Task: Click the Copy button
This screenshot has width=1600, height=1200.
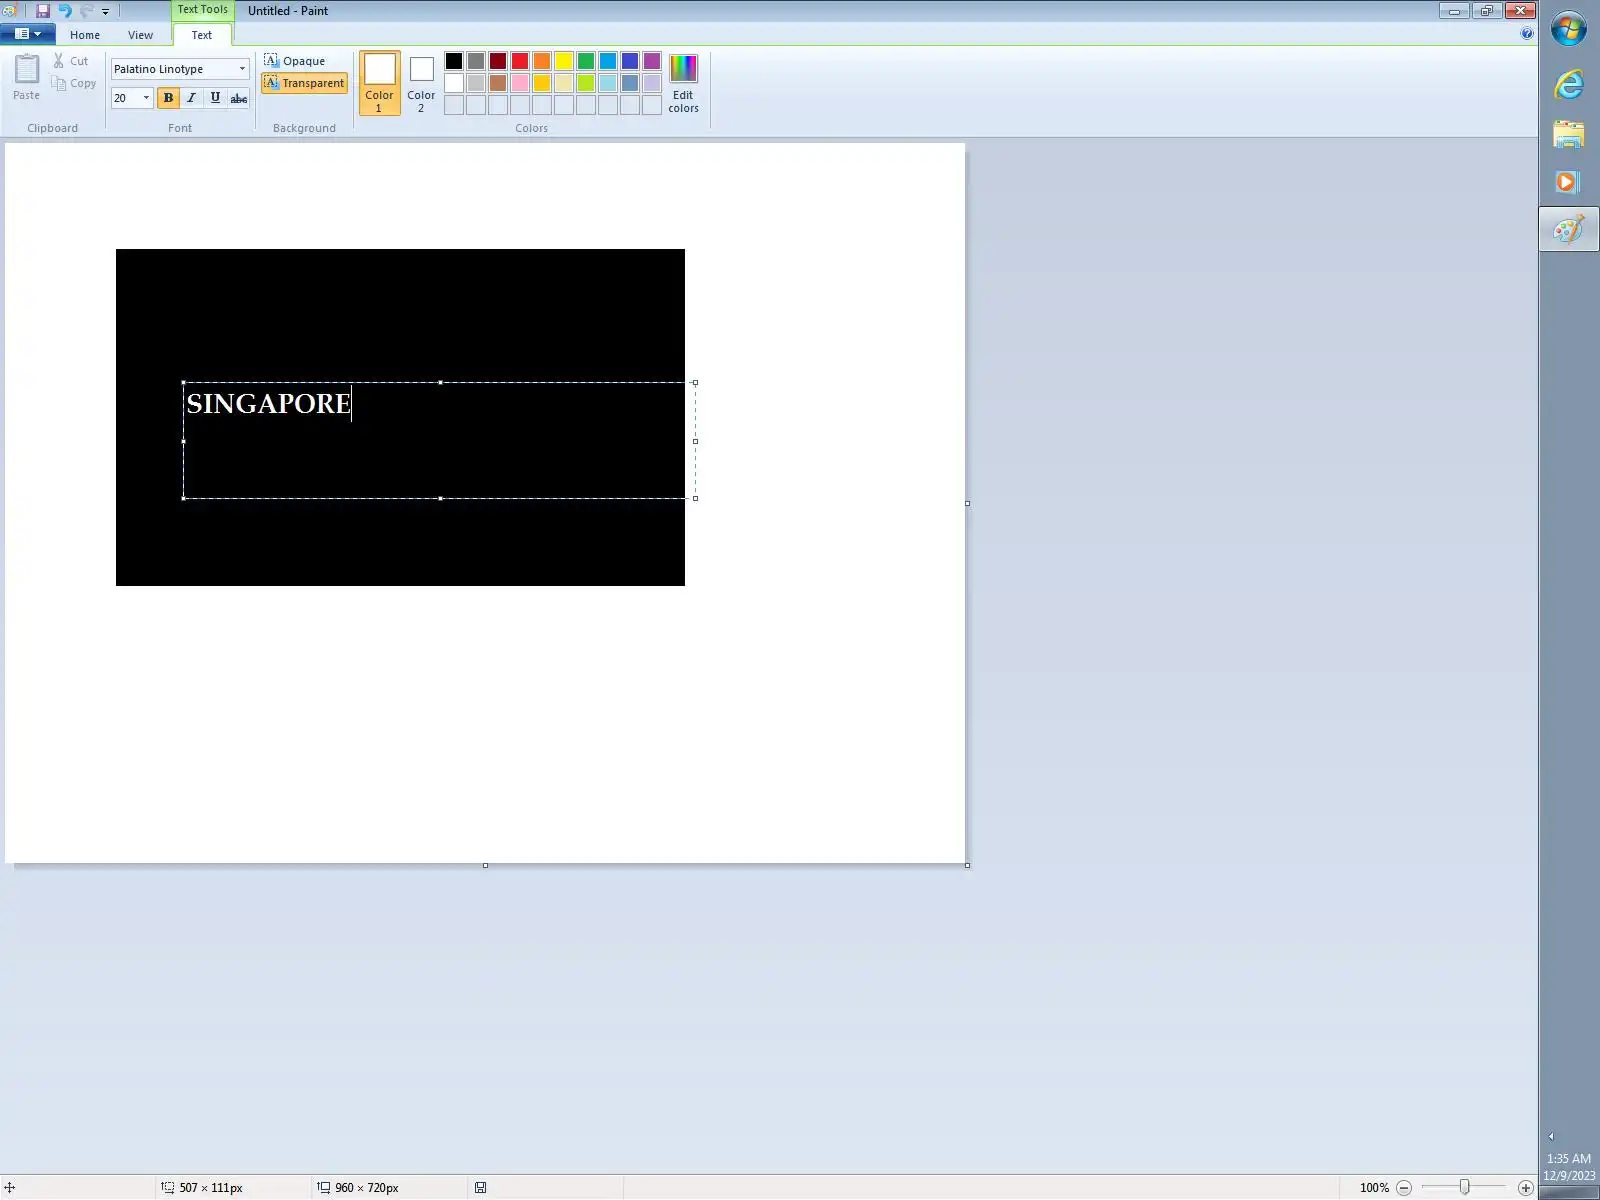Action: [74, 83]
